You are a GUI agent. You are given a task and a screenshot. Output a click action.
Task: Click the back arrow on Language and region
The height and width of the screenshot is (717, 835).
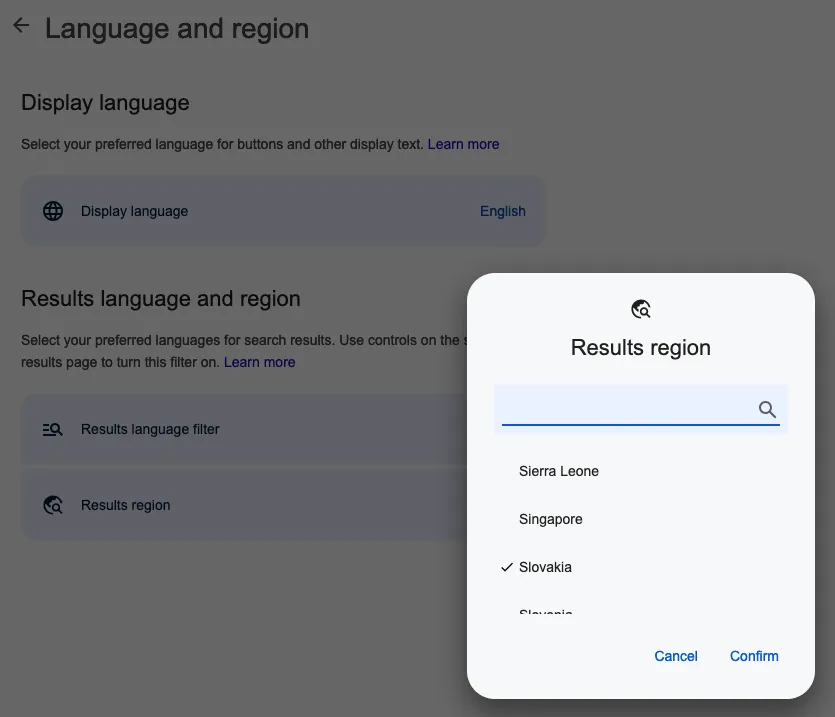20,25
